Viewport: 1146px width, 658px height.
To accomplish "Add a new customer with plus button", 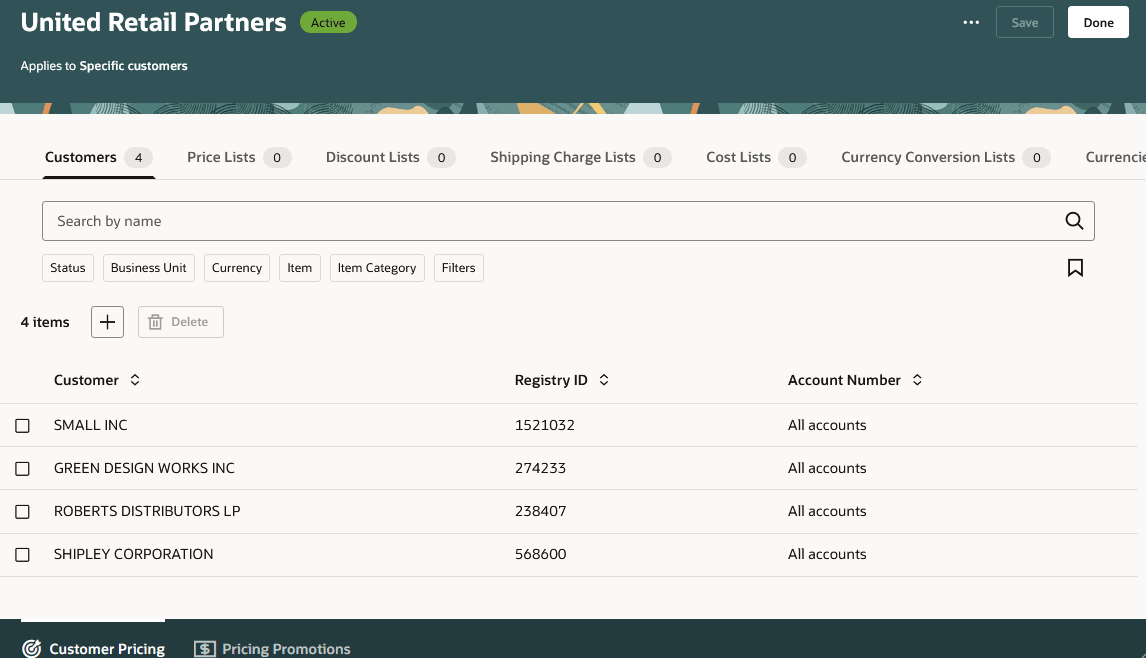I will click(107, 322).
